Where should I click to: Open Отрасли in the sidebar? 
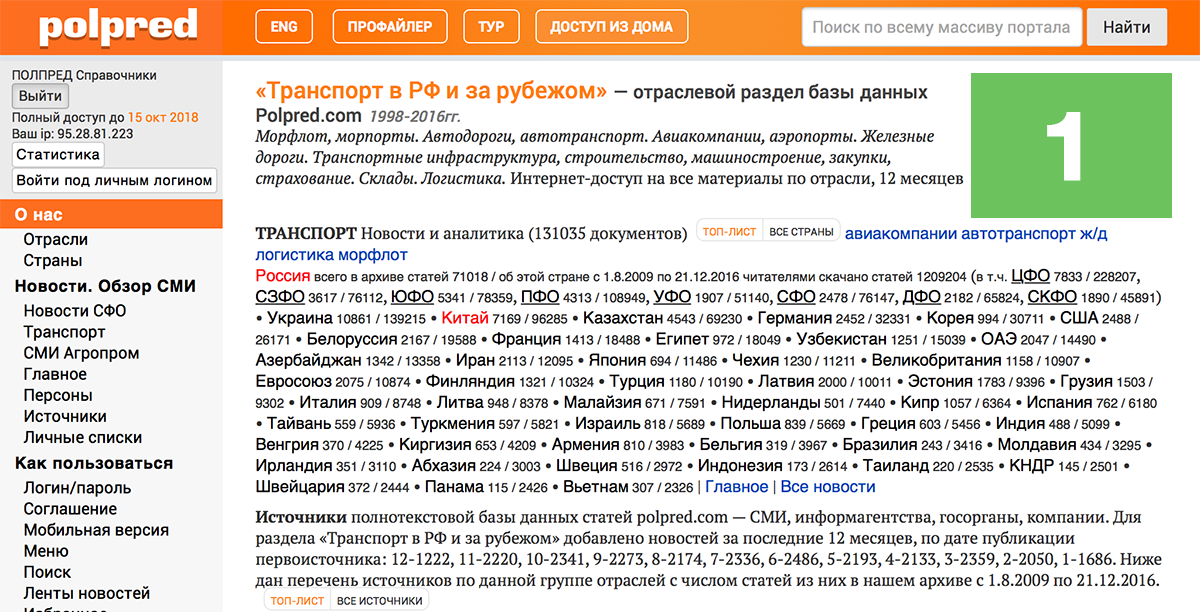pos(56,240)
